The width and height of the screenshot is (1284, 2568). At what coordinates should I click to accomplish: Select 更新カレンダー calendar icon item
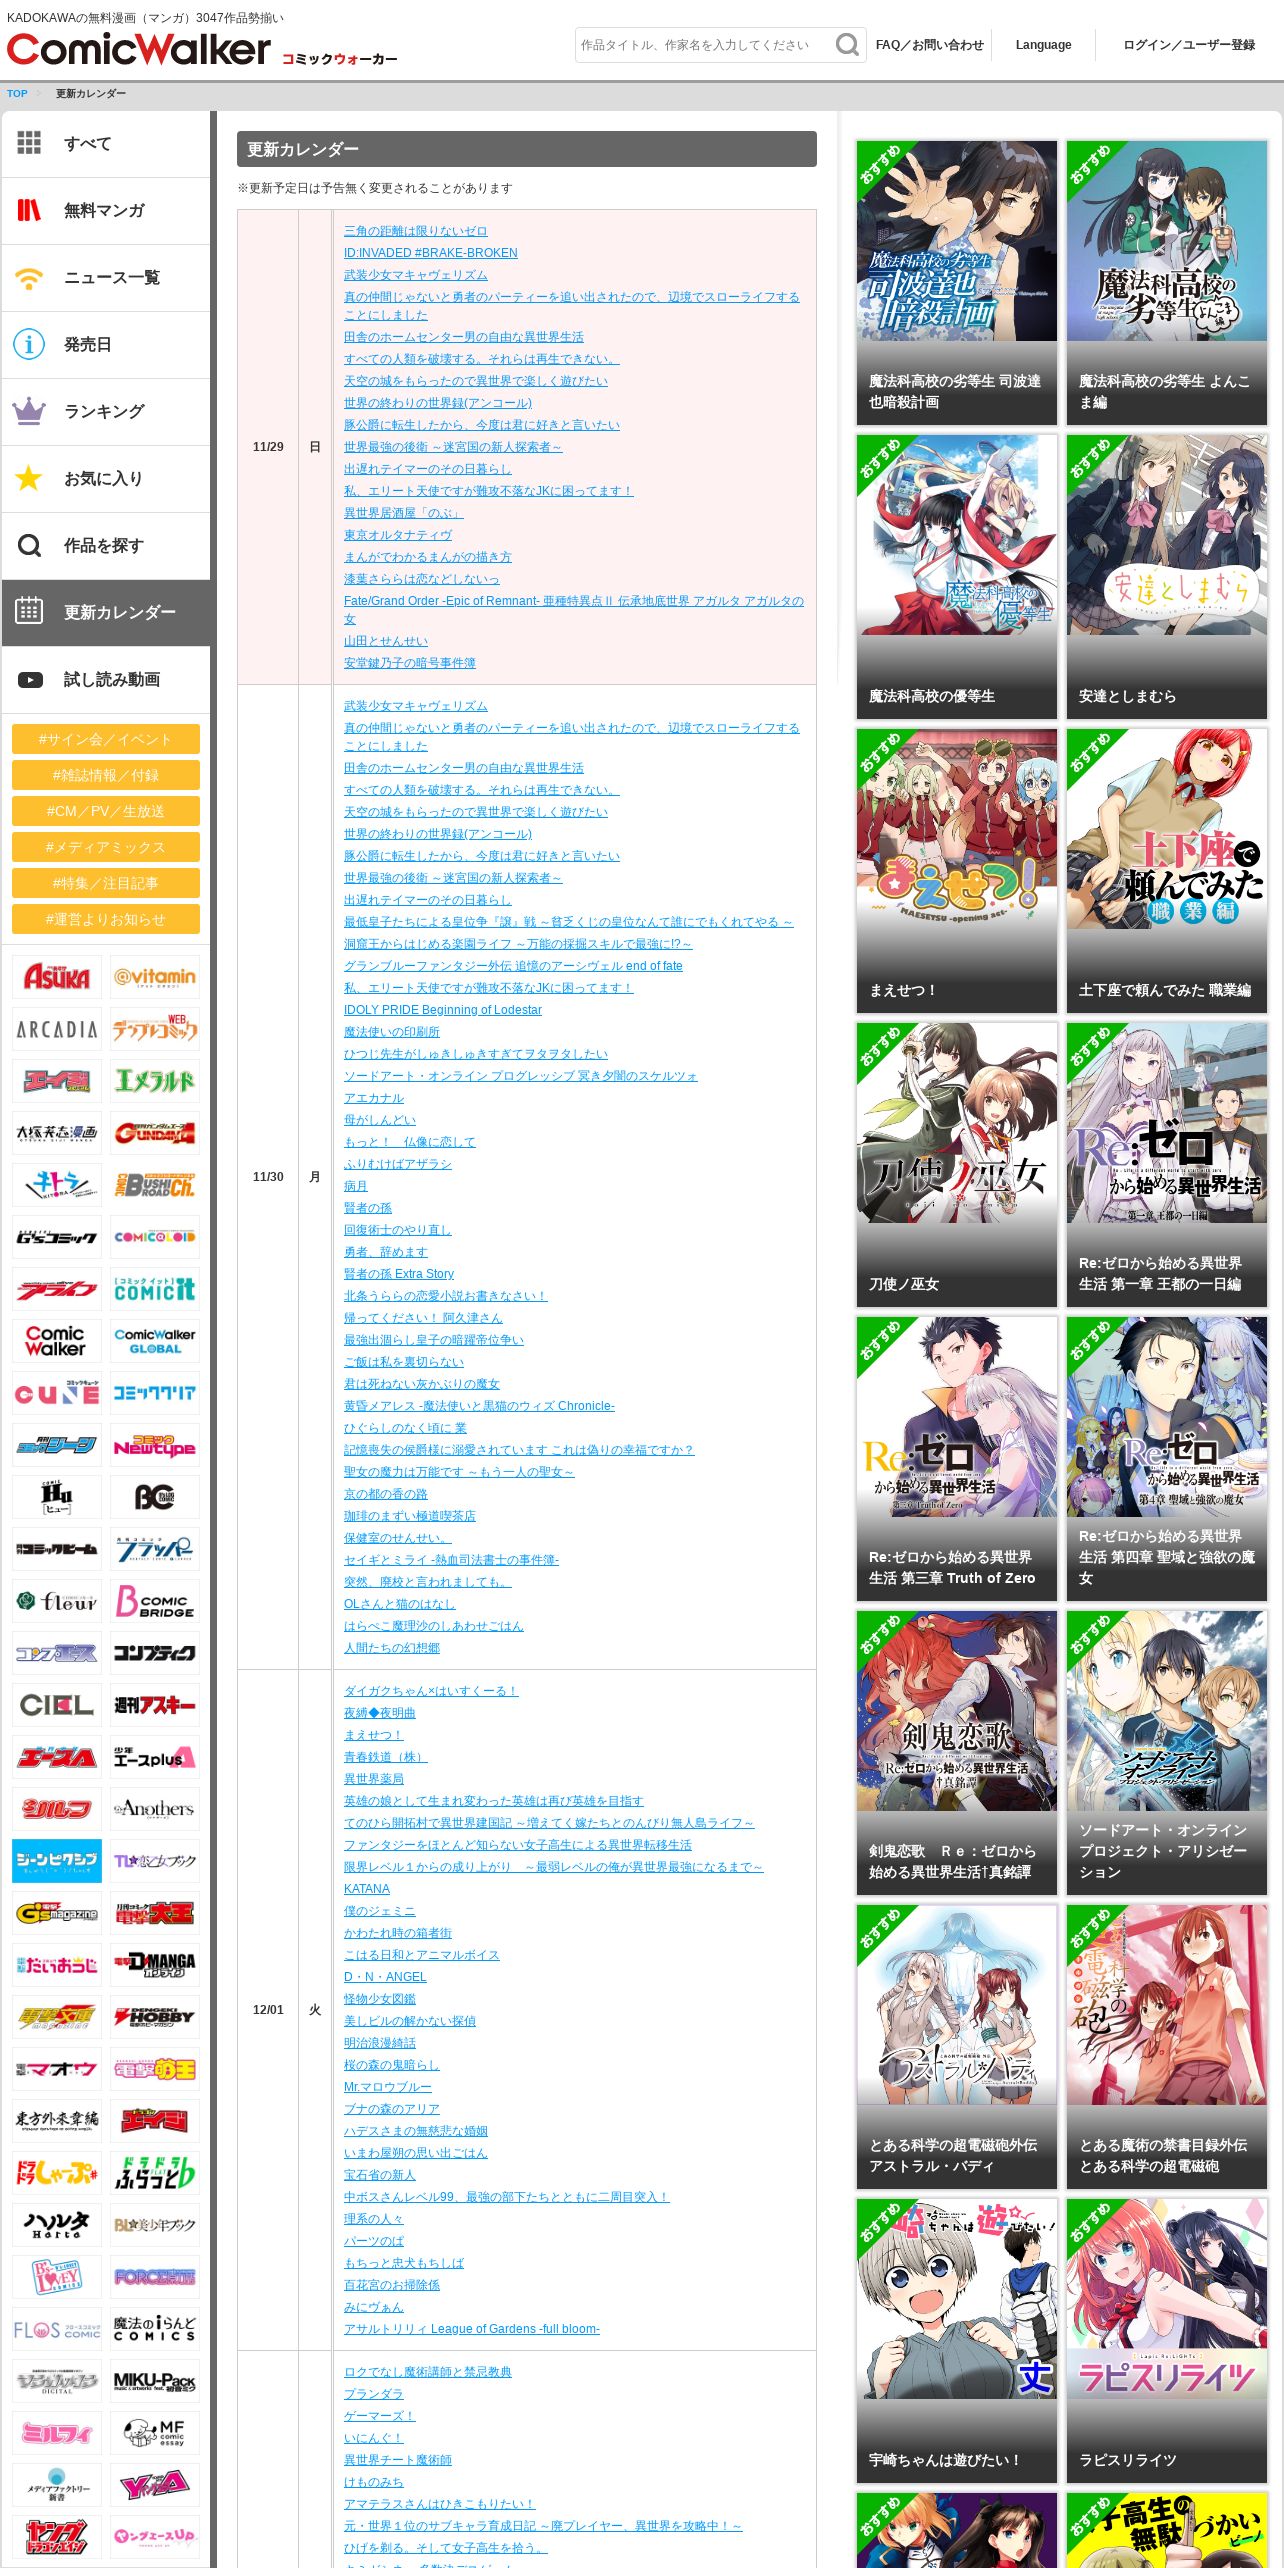pos(29,611)
